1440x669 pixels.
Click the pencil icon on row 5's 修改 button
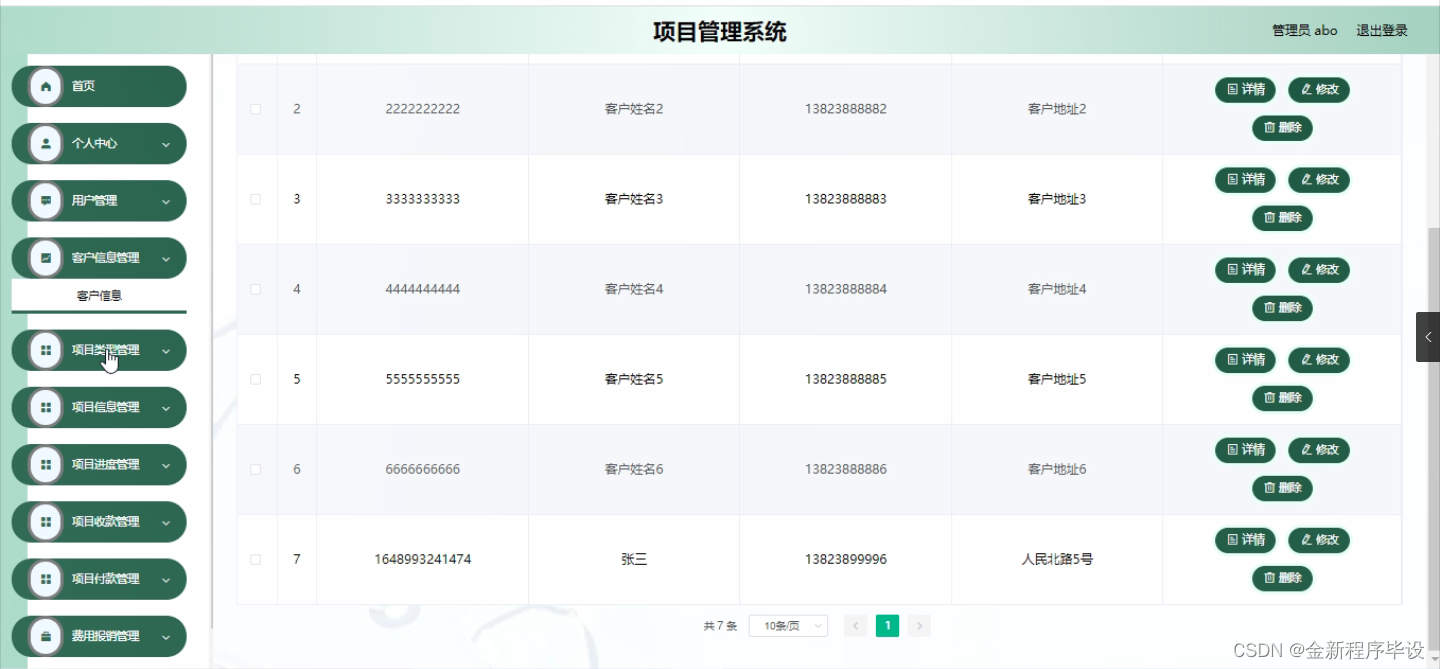[x=1306, y=359]
